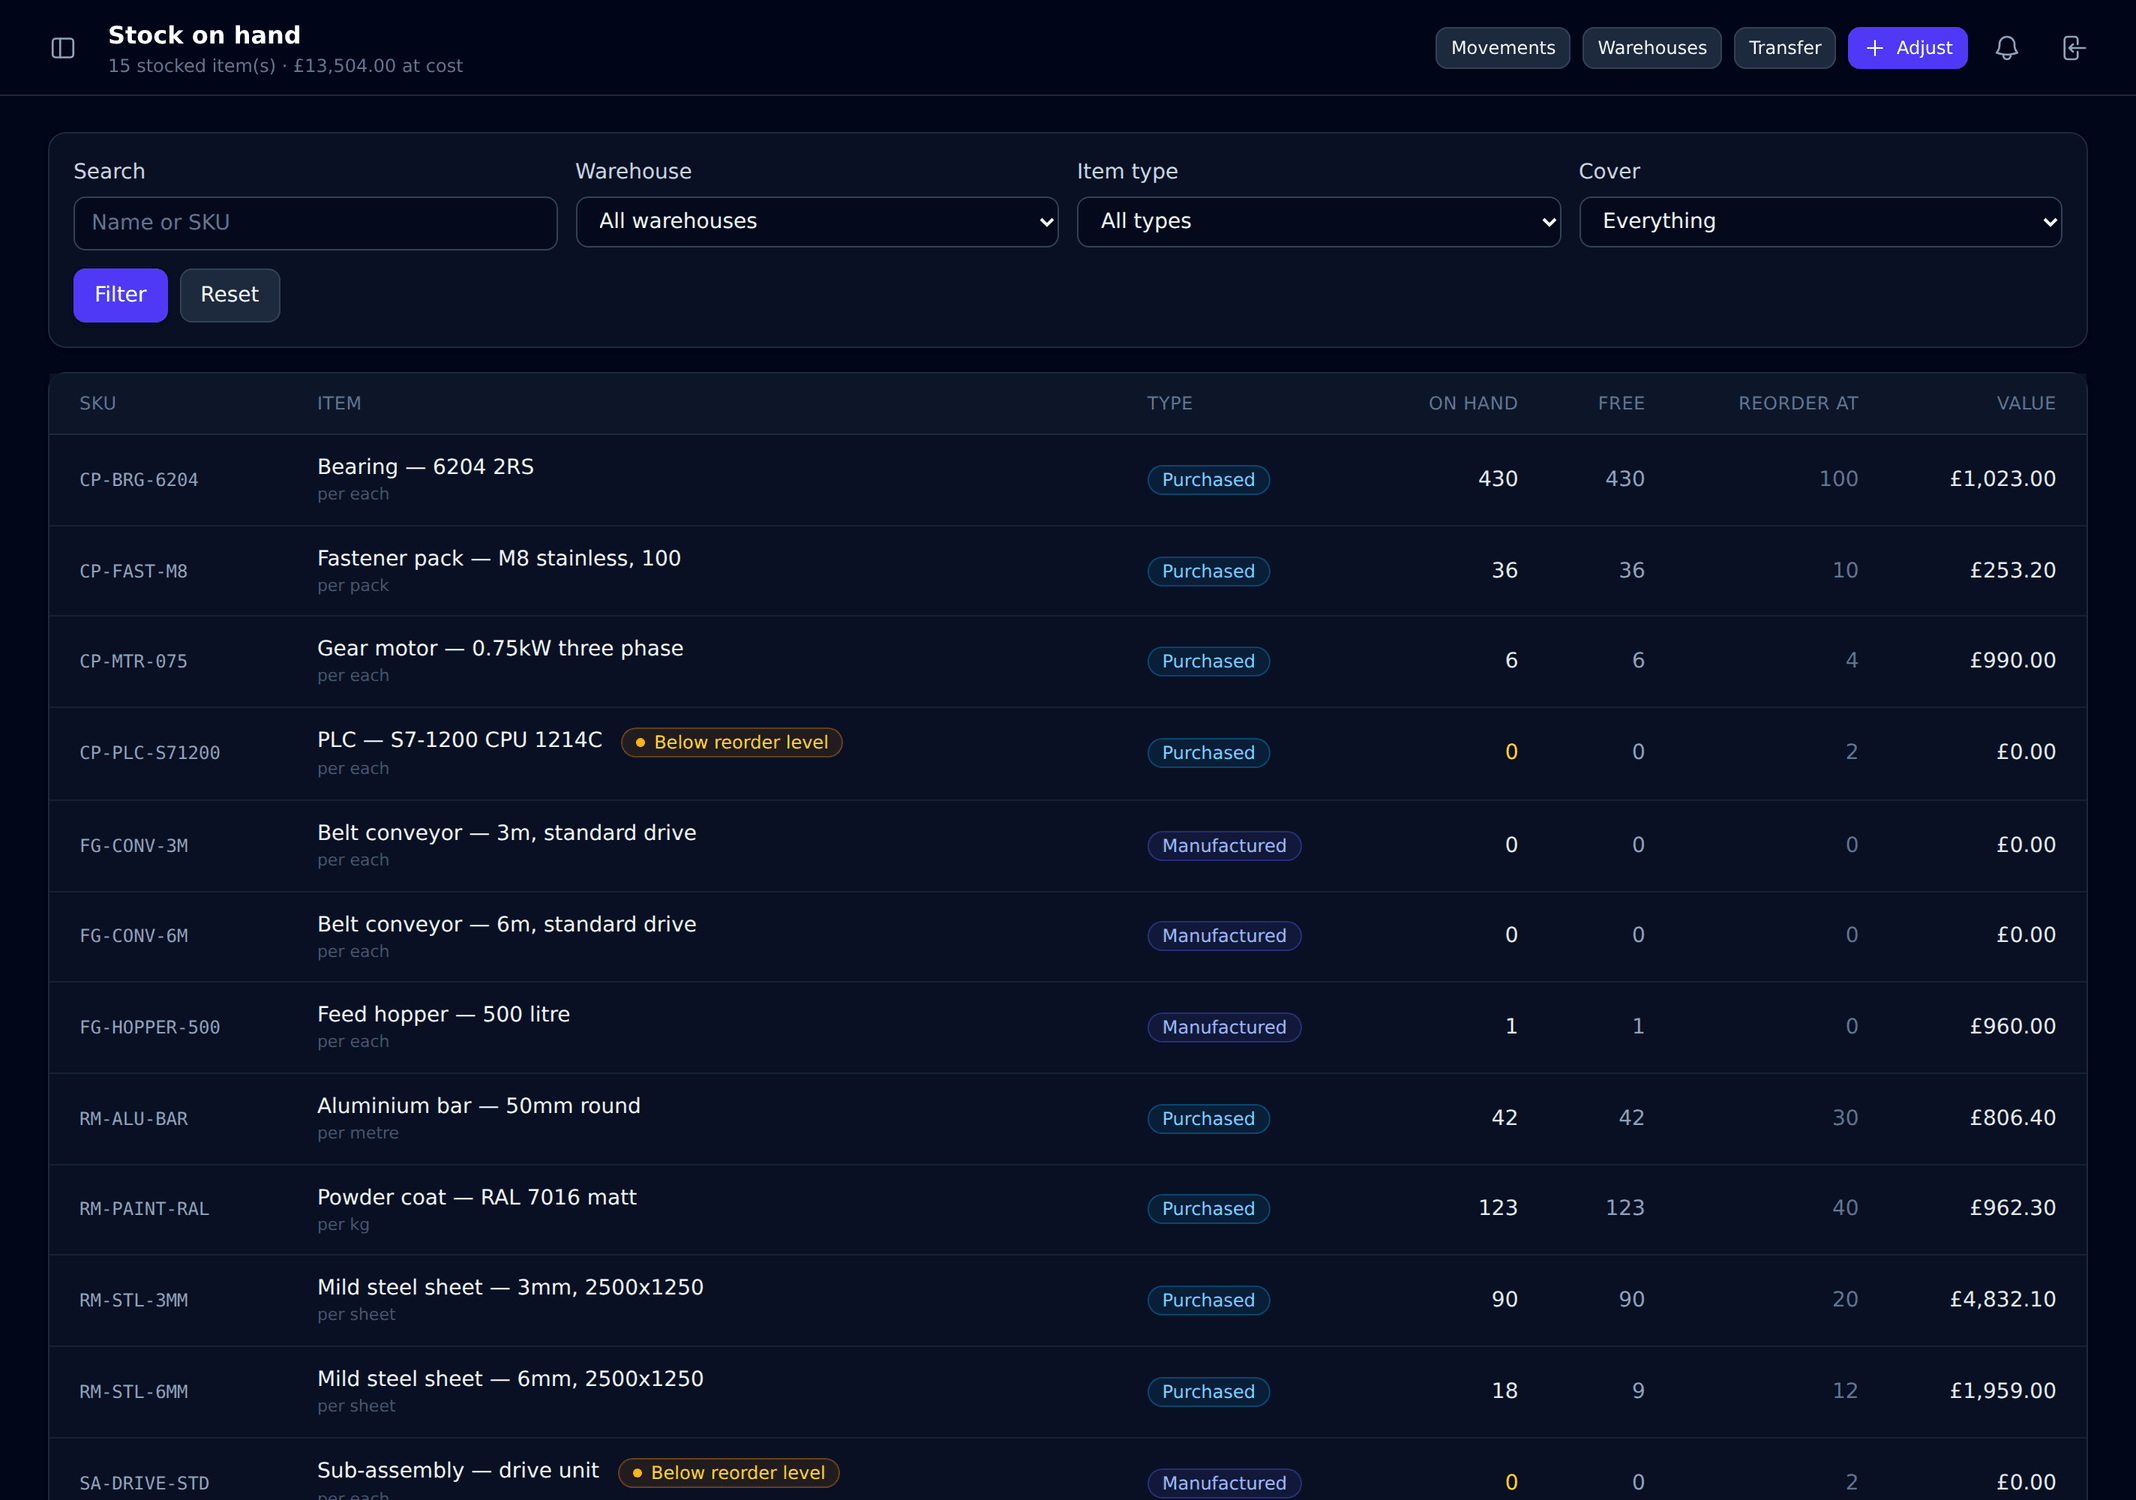Select SKU CP-BRG-6204
Screen dimensions: 2136x1500
(139, 480)
